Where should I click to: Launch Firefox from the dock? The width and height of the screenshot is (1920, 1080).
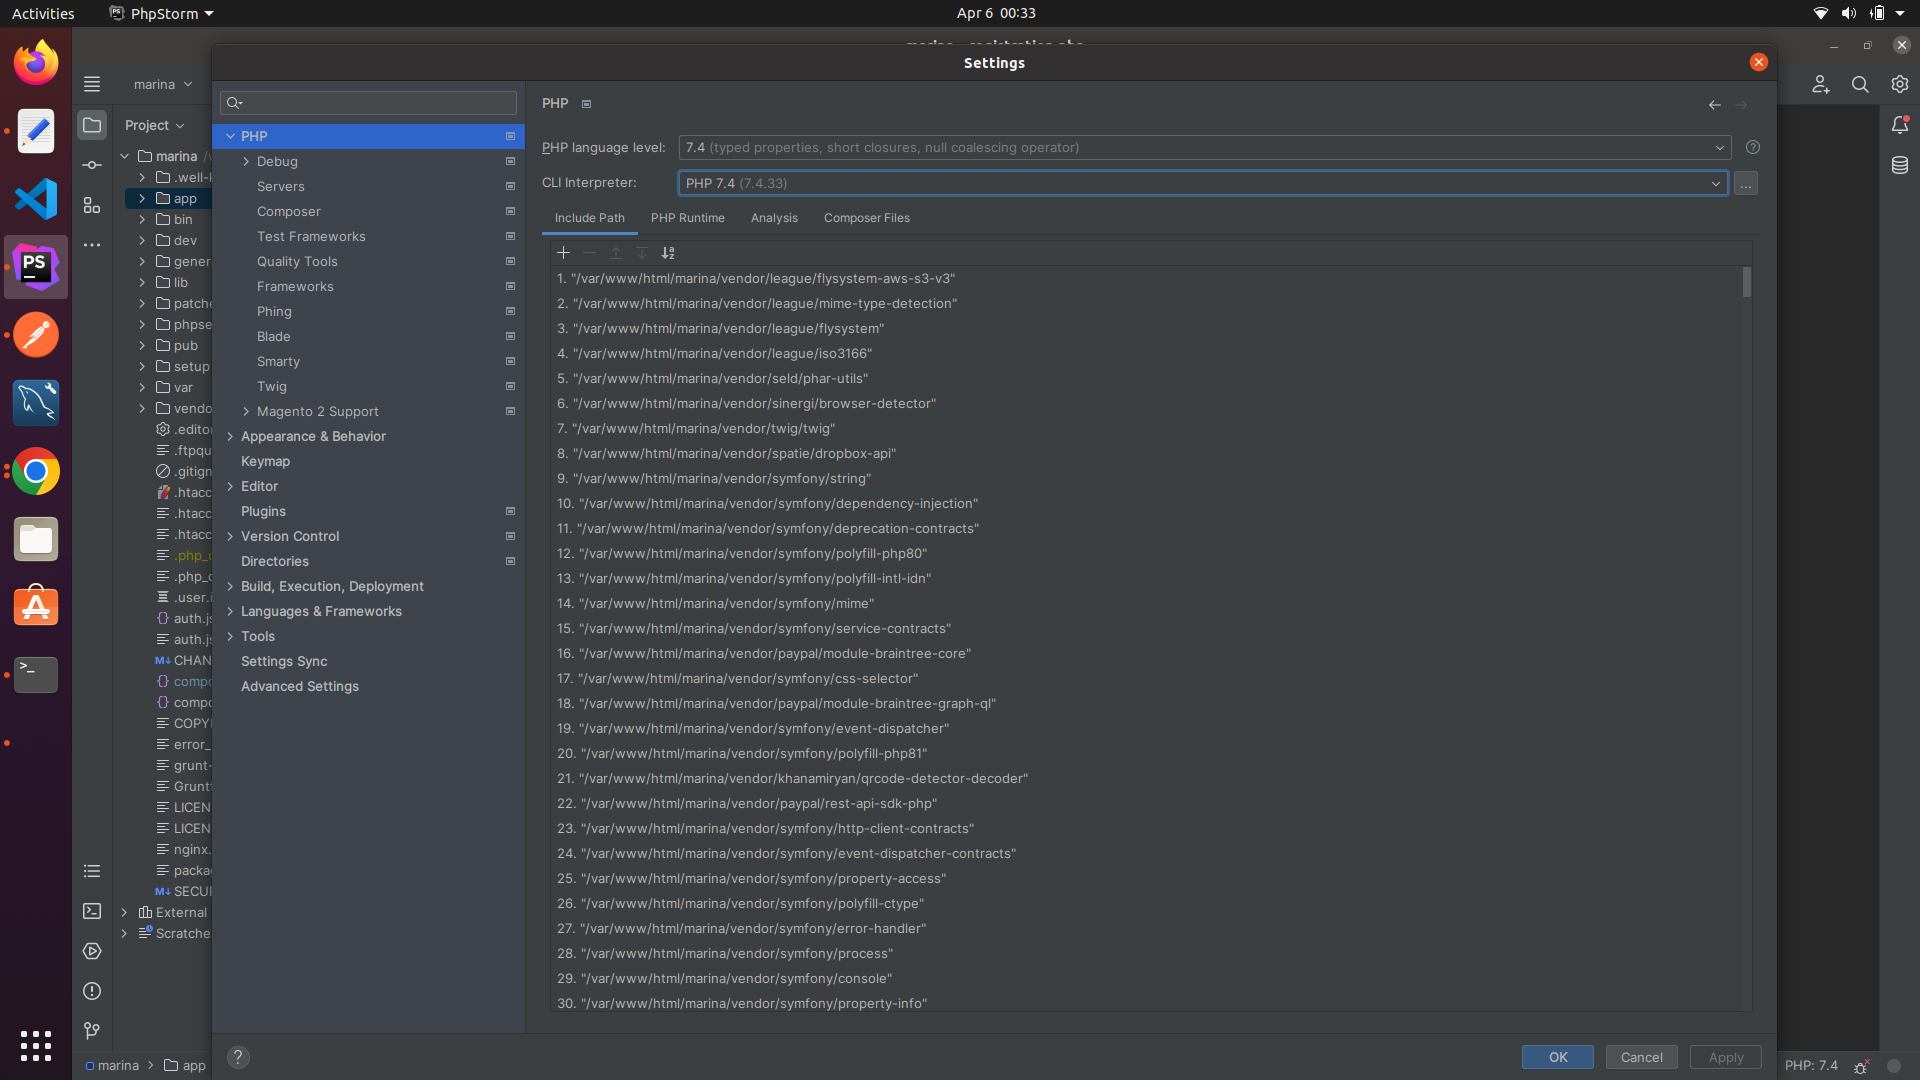coord(36,63)
